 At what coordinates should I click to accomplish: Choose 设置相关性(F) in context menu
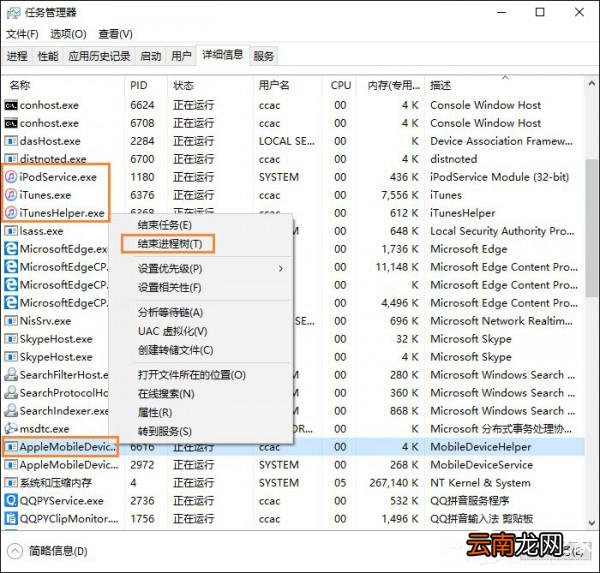[170, 287]
